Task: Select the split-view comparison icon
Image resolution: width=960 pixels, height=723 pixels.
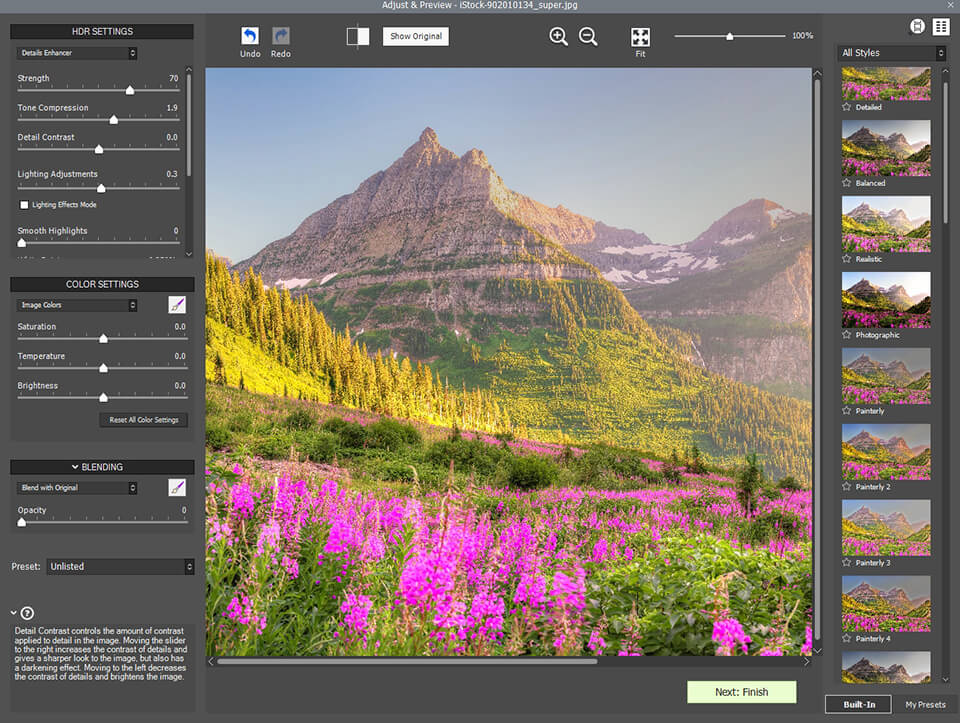Action: 356,36
